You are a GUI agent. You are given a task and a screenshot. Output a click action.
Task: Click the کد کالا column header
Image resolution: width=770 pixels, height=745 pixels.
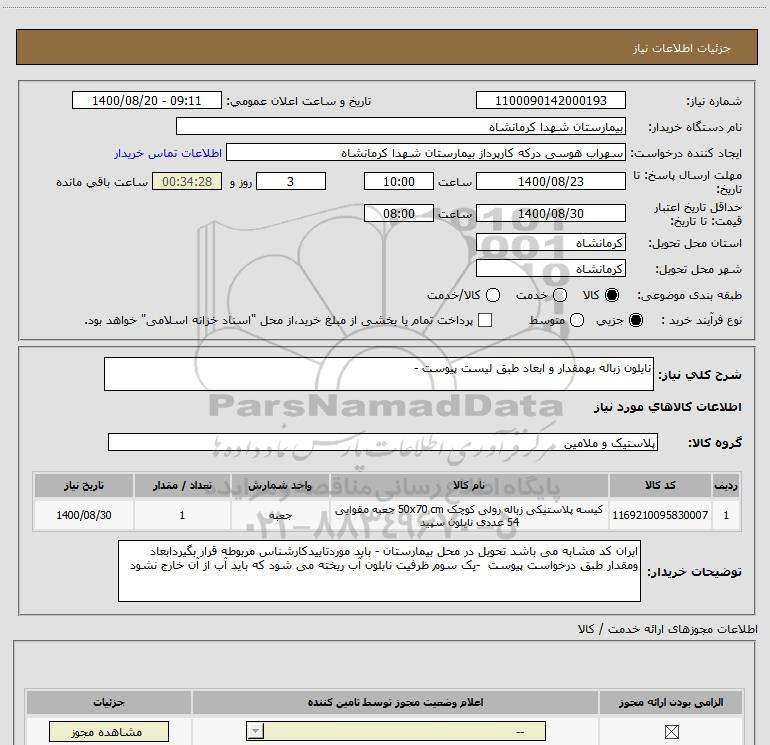[660, 485]
